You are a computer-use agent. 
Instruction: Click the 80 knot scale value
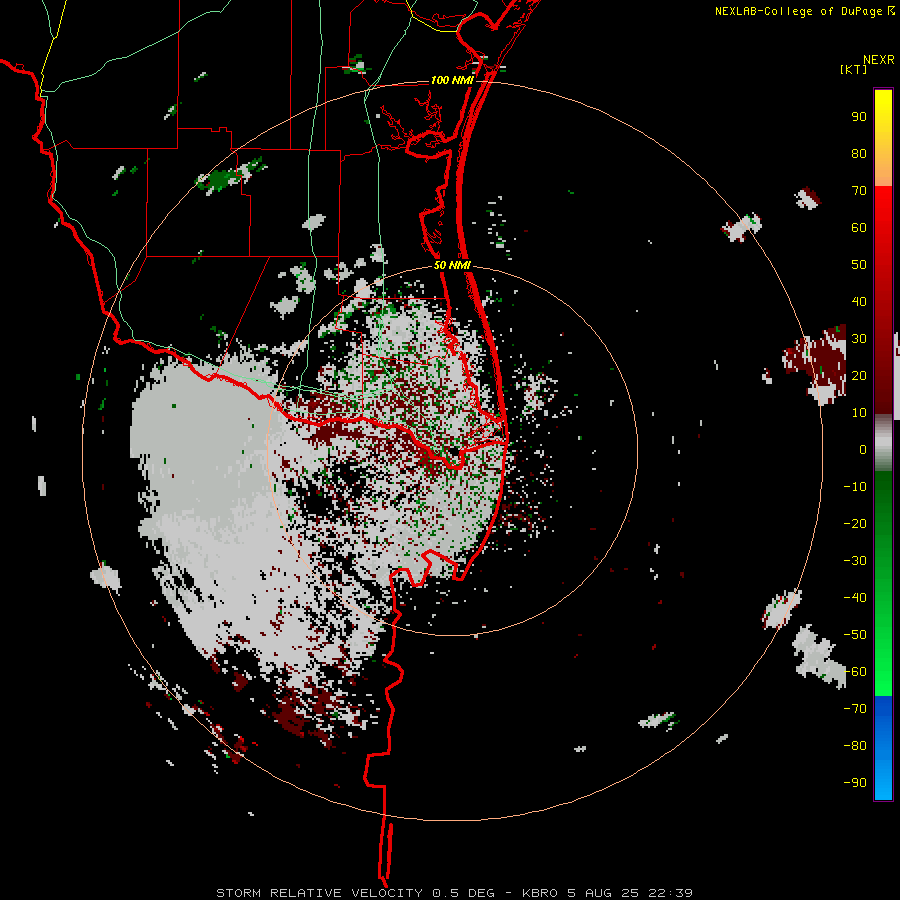pyautogui.click(x=859, y=154)
